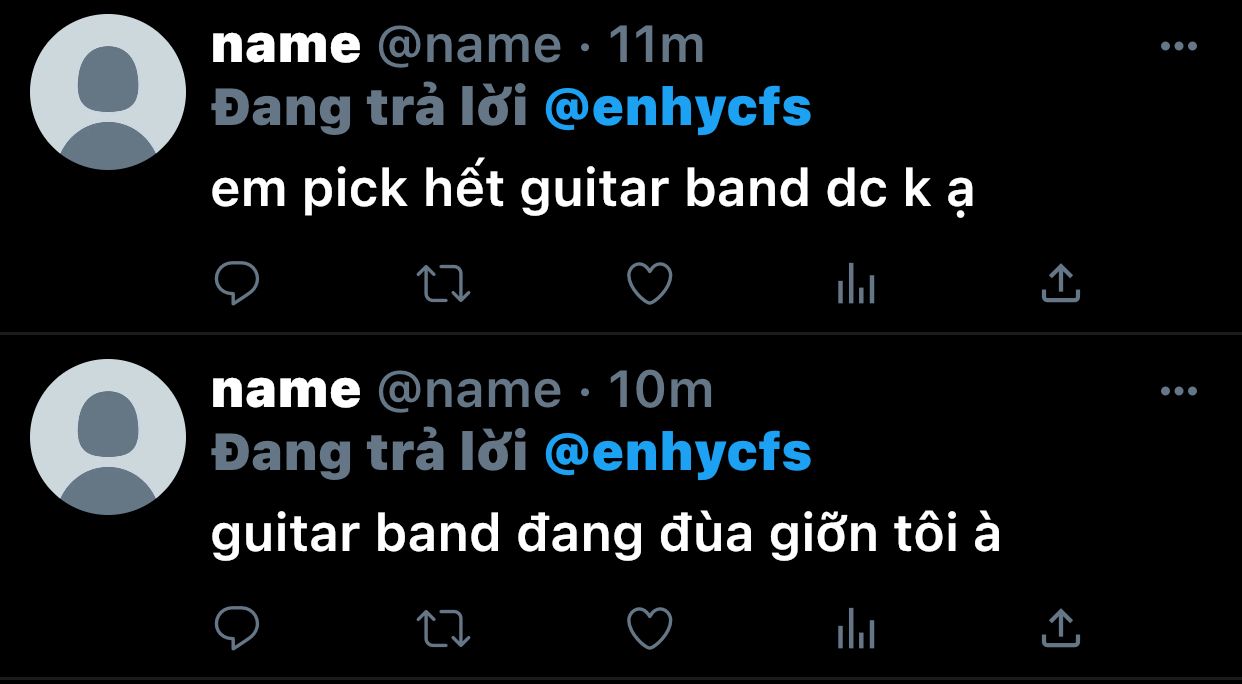Open the first tweet author's avatar

(108, 92)
